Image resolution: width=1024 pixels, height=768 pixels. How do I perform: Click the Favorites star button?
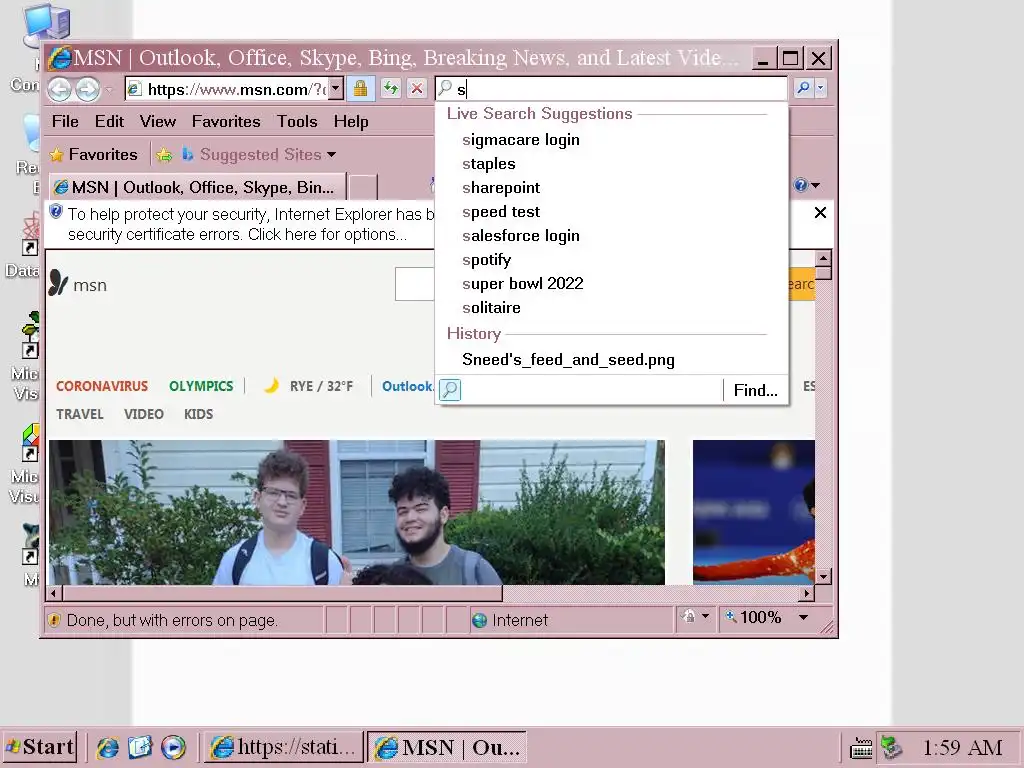pyautogui.click(x=94, y=155)
